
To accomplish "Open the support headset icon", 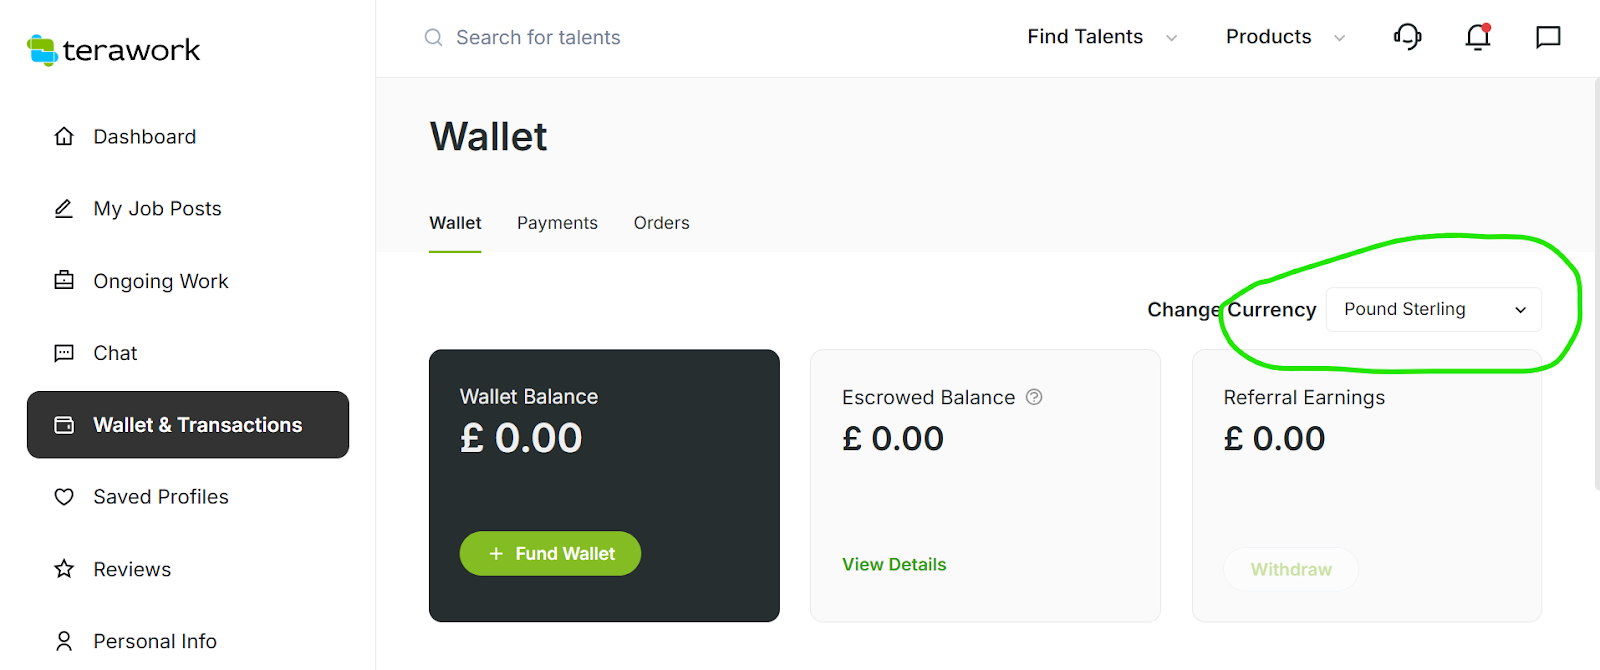I will [x=1407, y=37].
